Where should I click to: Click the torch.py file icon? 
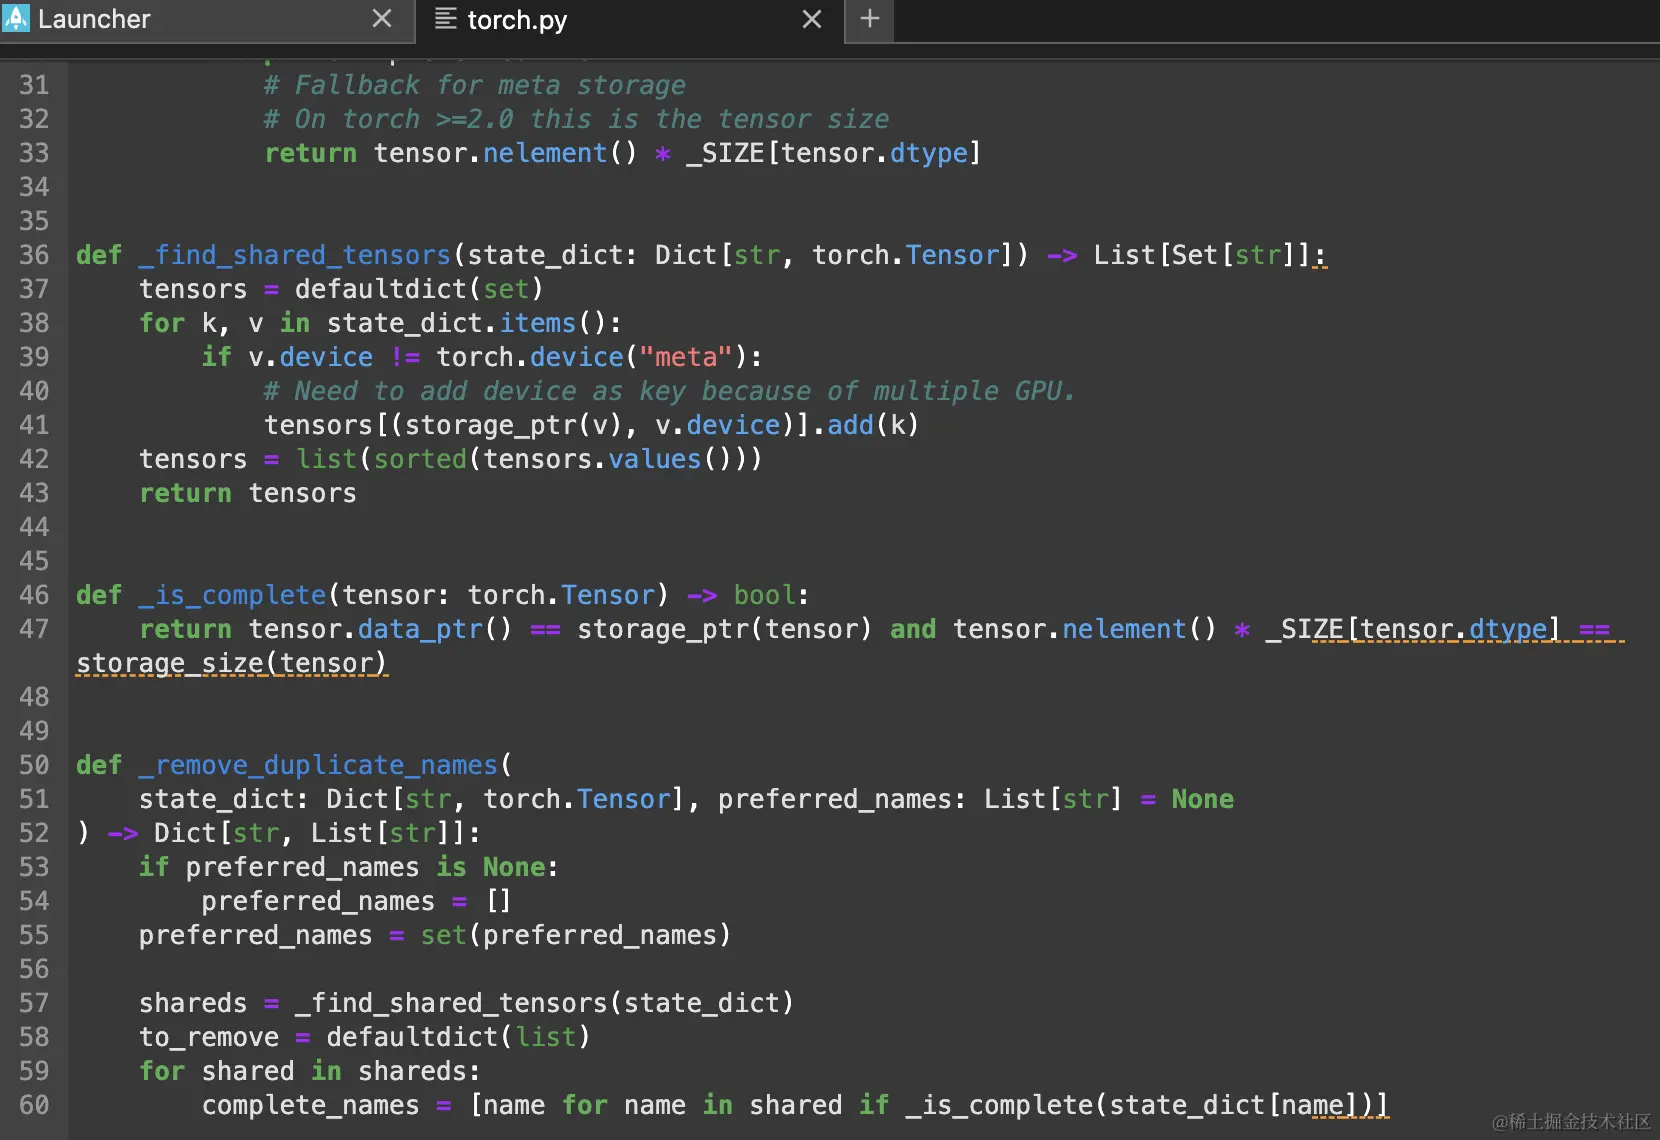[x=446, y=19]
